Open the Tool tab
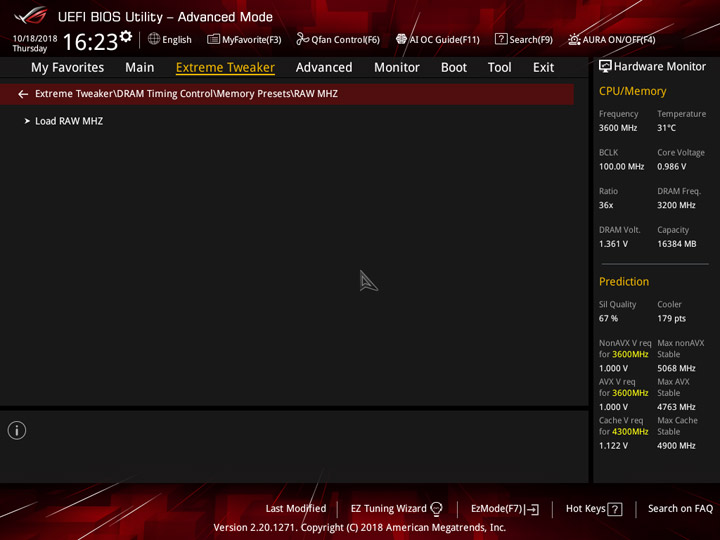 click(x=499, y=68)
